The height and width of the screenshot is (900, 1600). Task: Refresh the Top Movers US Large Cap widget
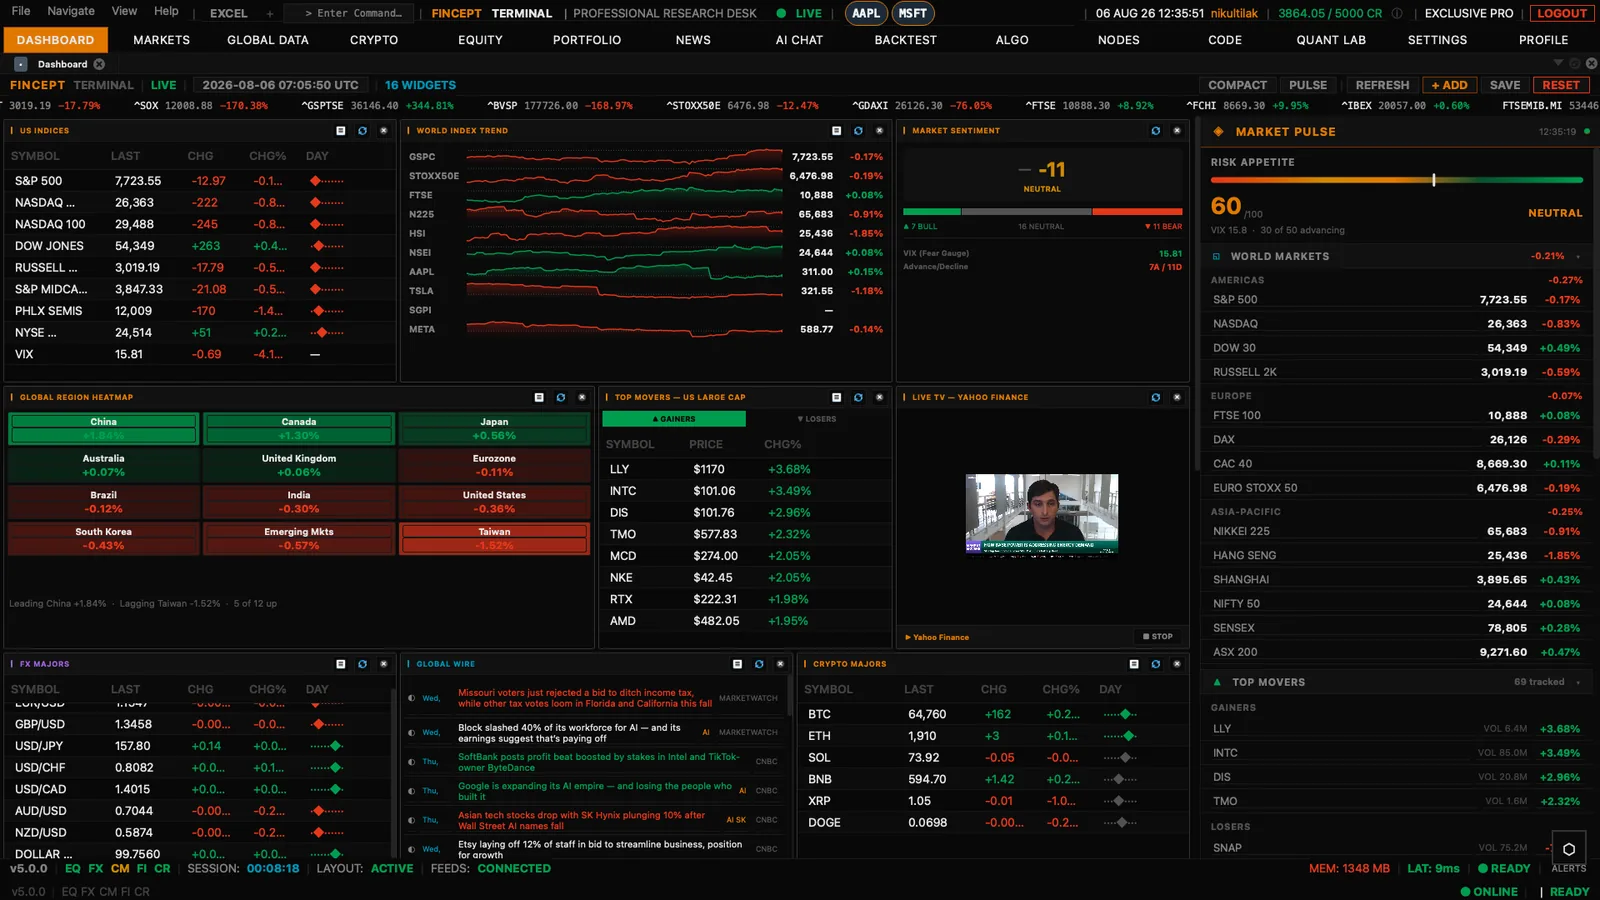pos(858,397)
